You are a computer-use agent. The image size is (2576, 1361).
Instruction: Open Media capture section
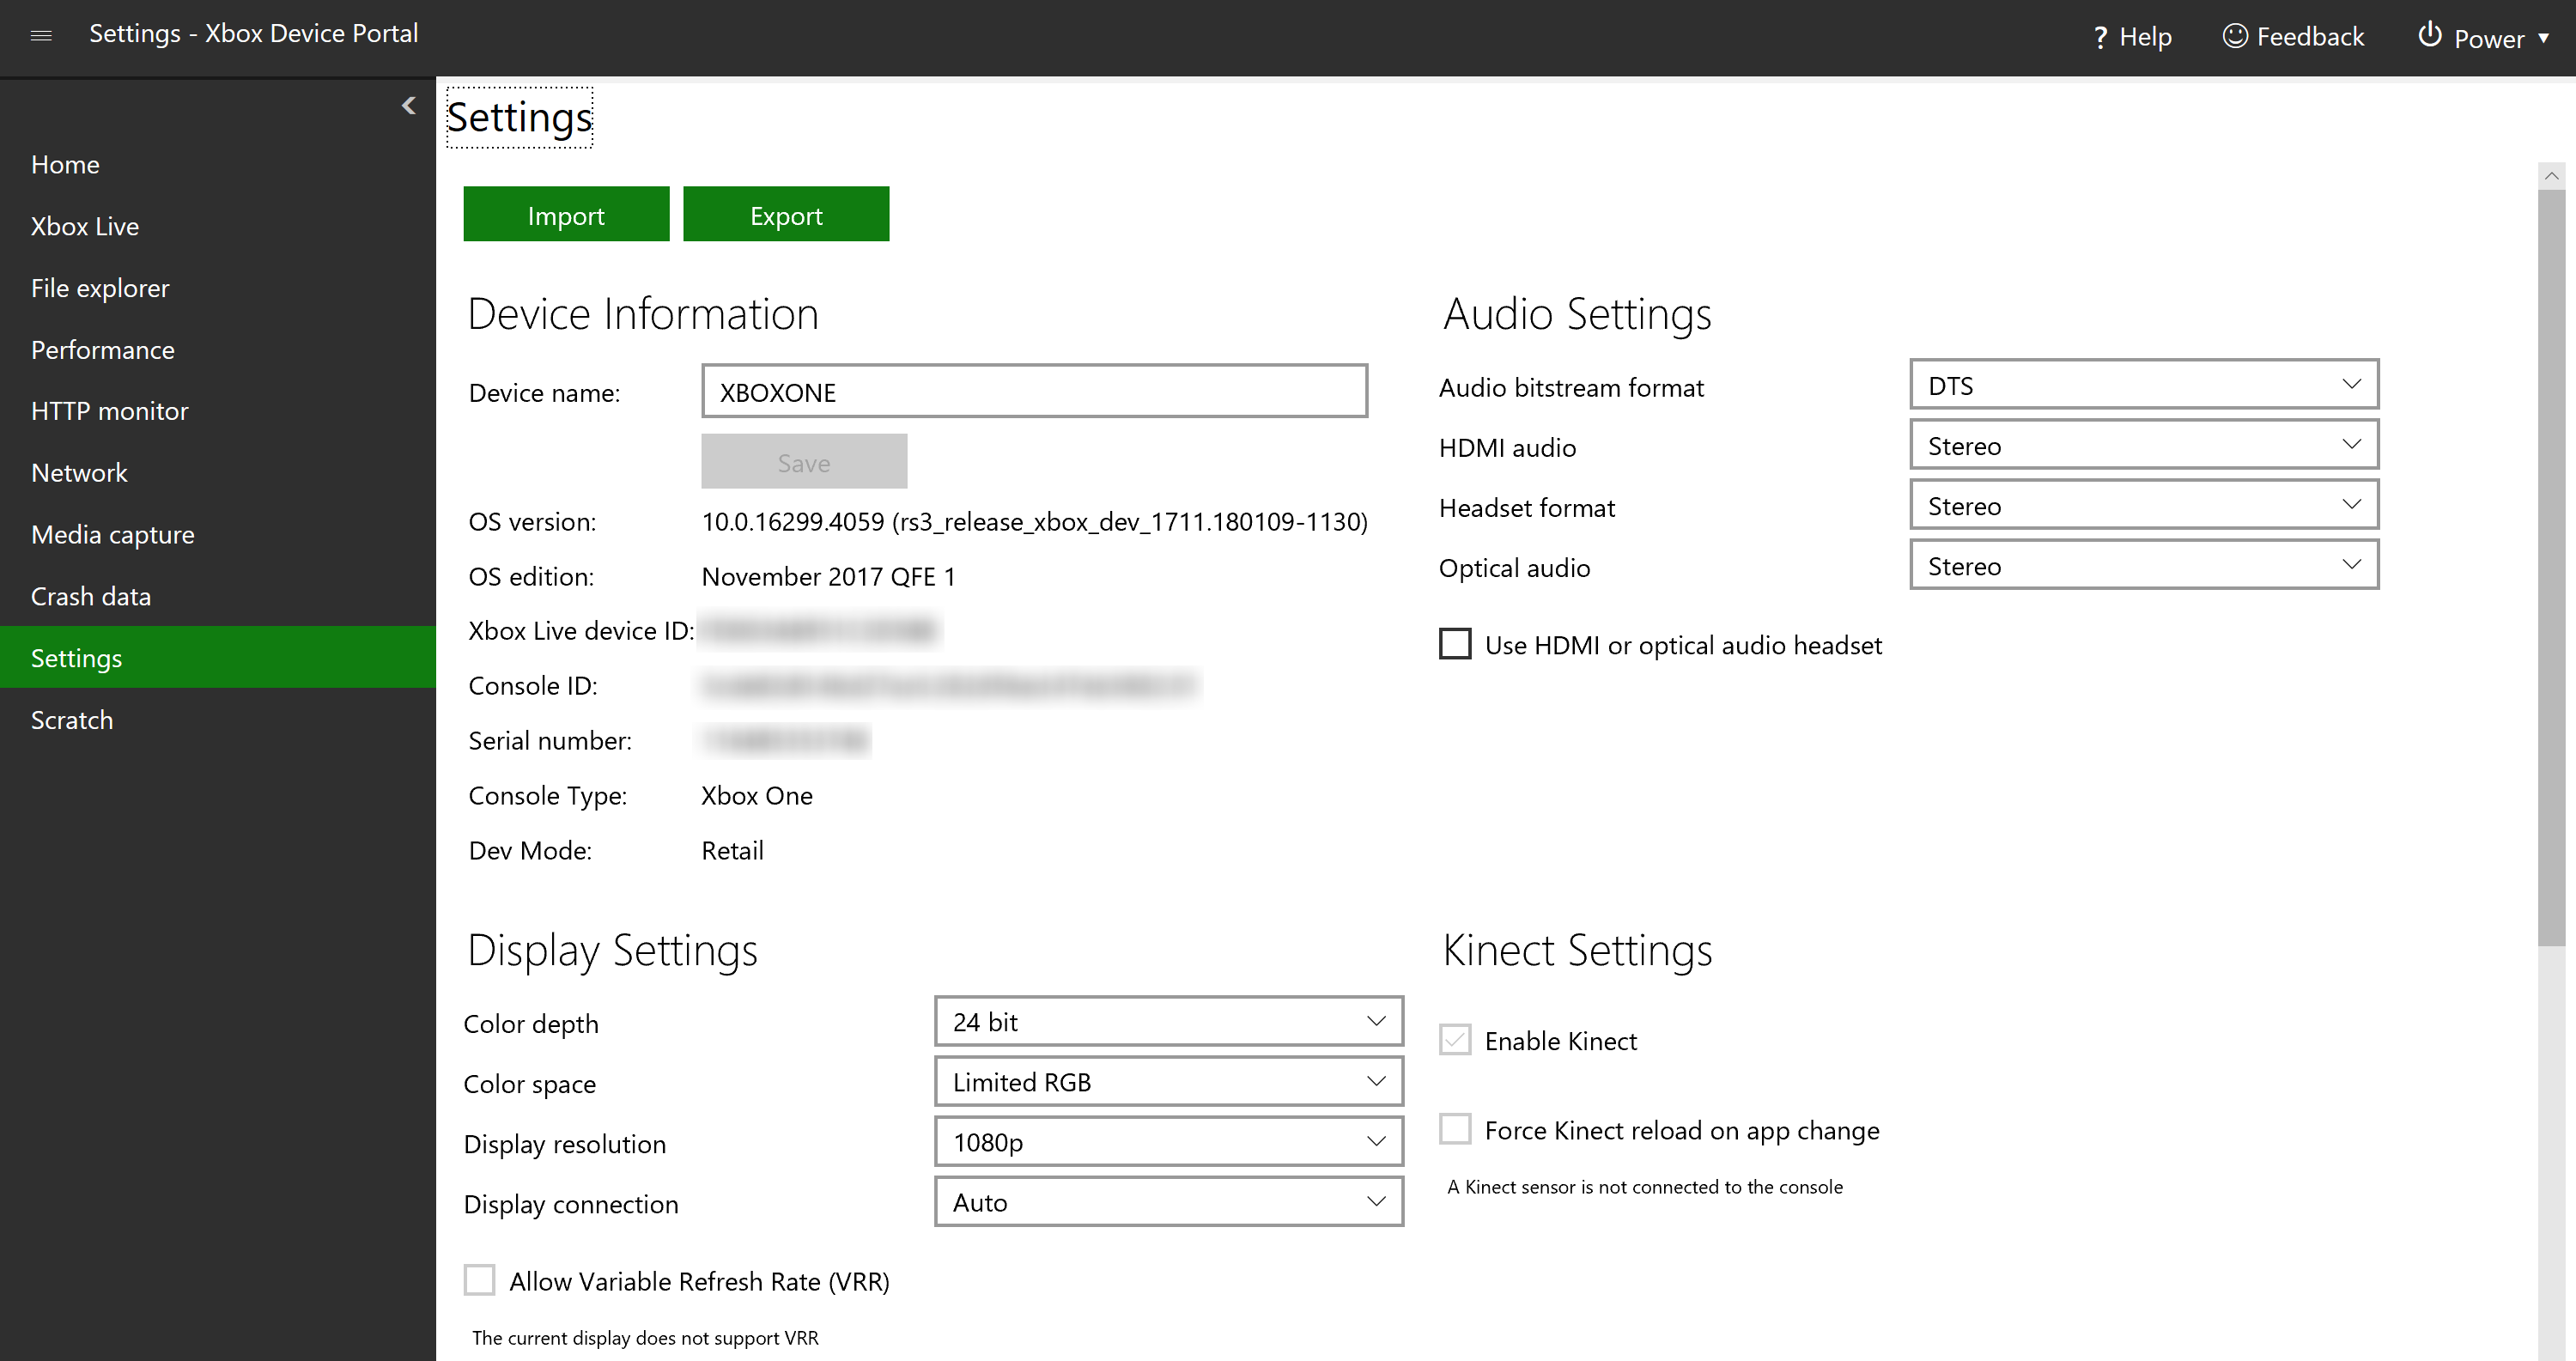coord(112,533)
